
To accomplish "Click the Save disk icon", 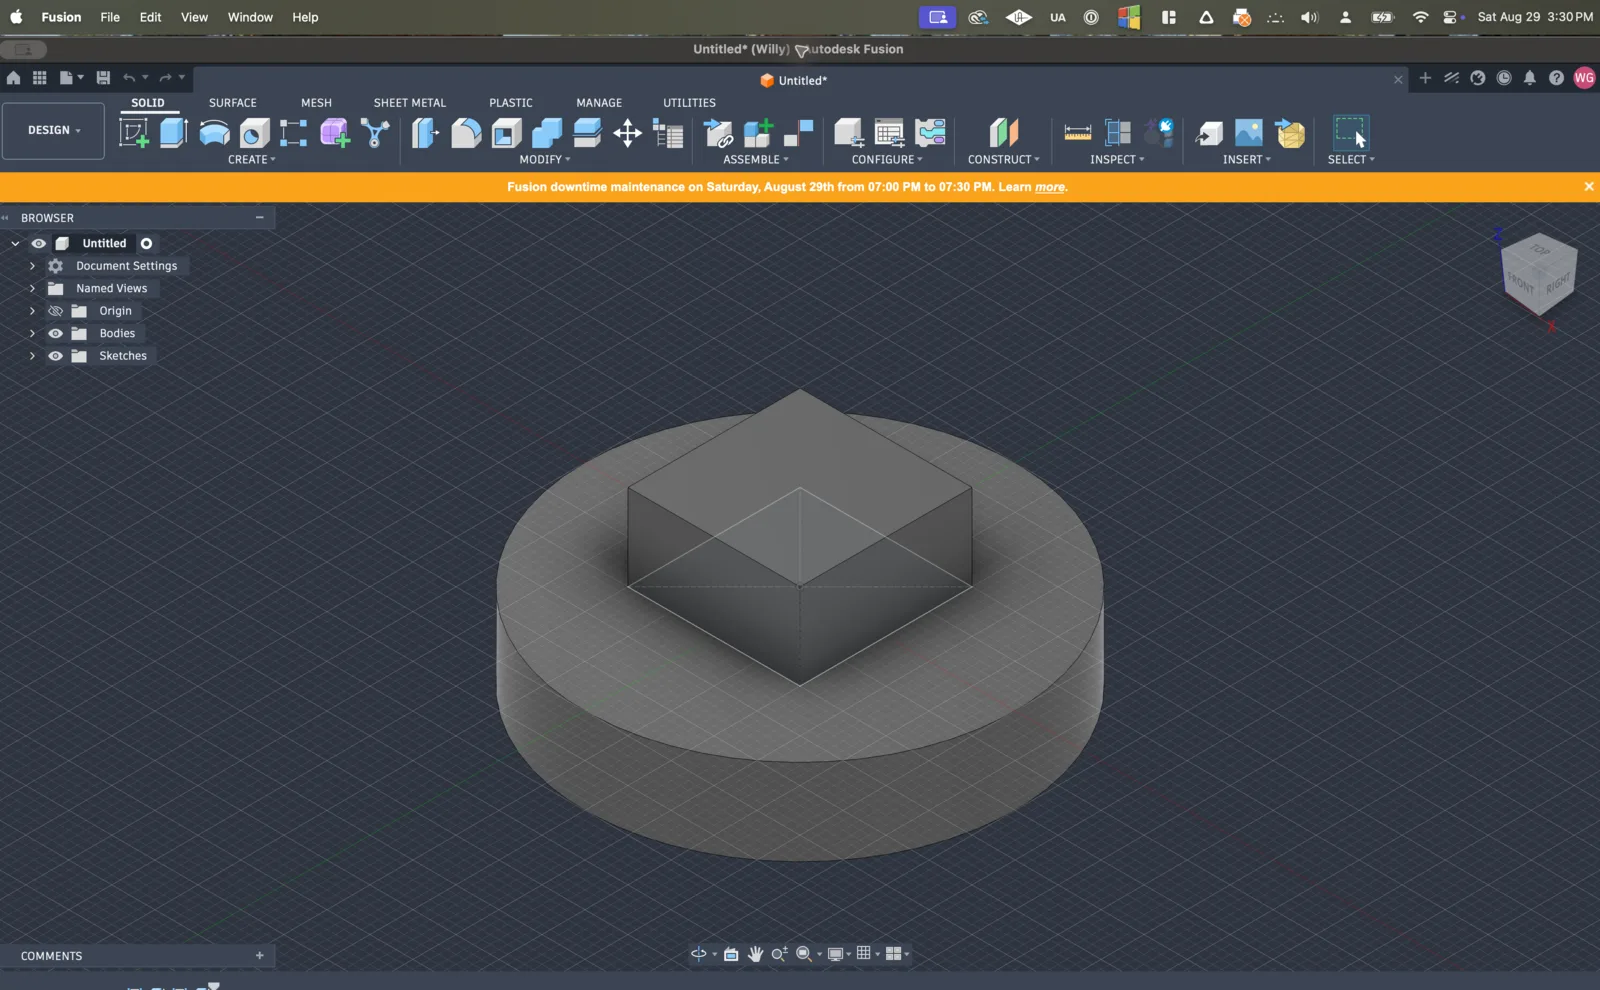I will pyautogui.click(x=103, y=77).
